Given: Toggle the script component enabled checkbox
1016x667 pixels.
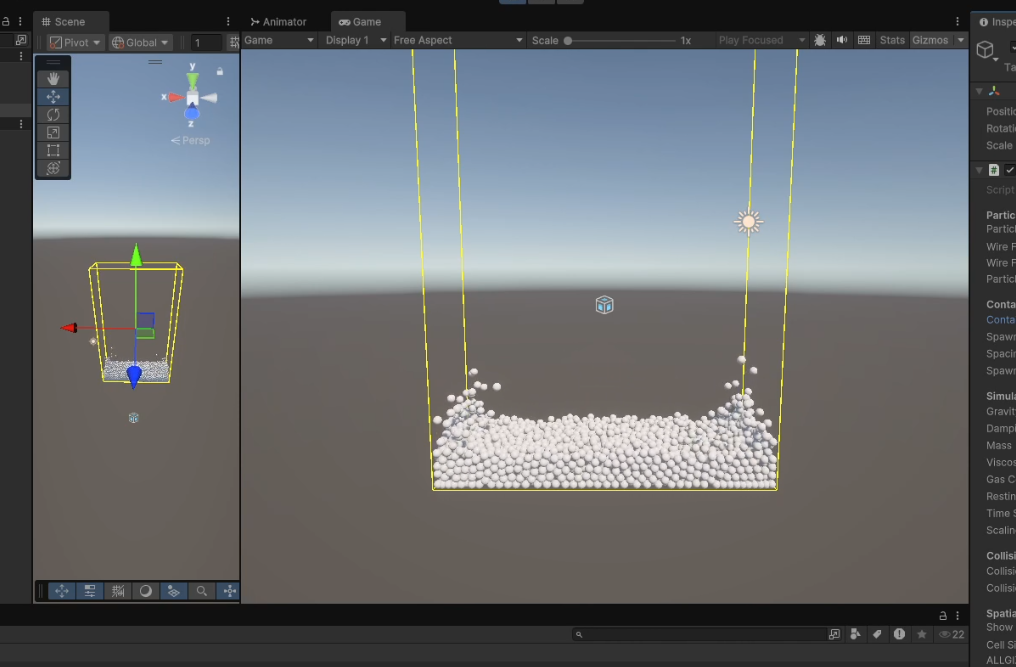Looking at the screenshot, I should tap(1010, 170).
